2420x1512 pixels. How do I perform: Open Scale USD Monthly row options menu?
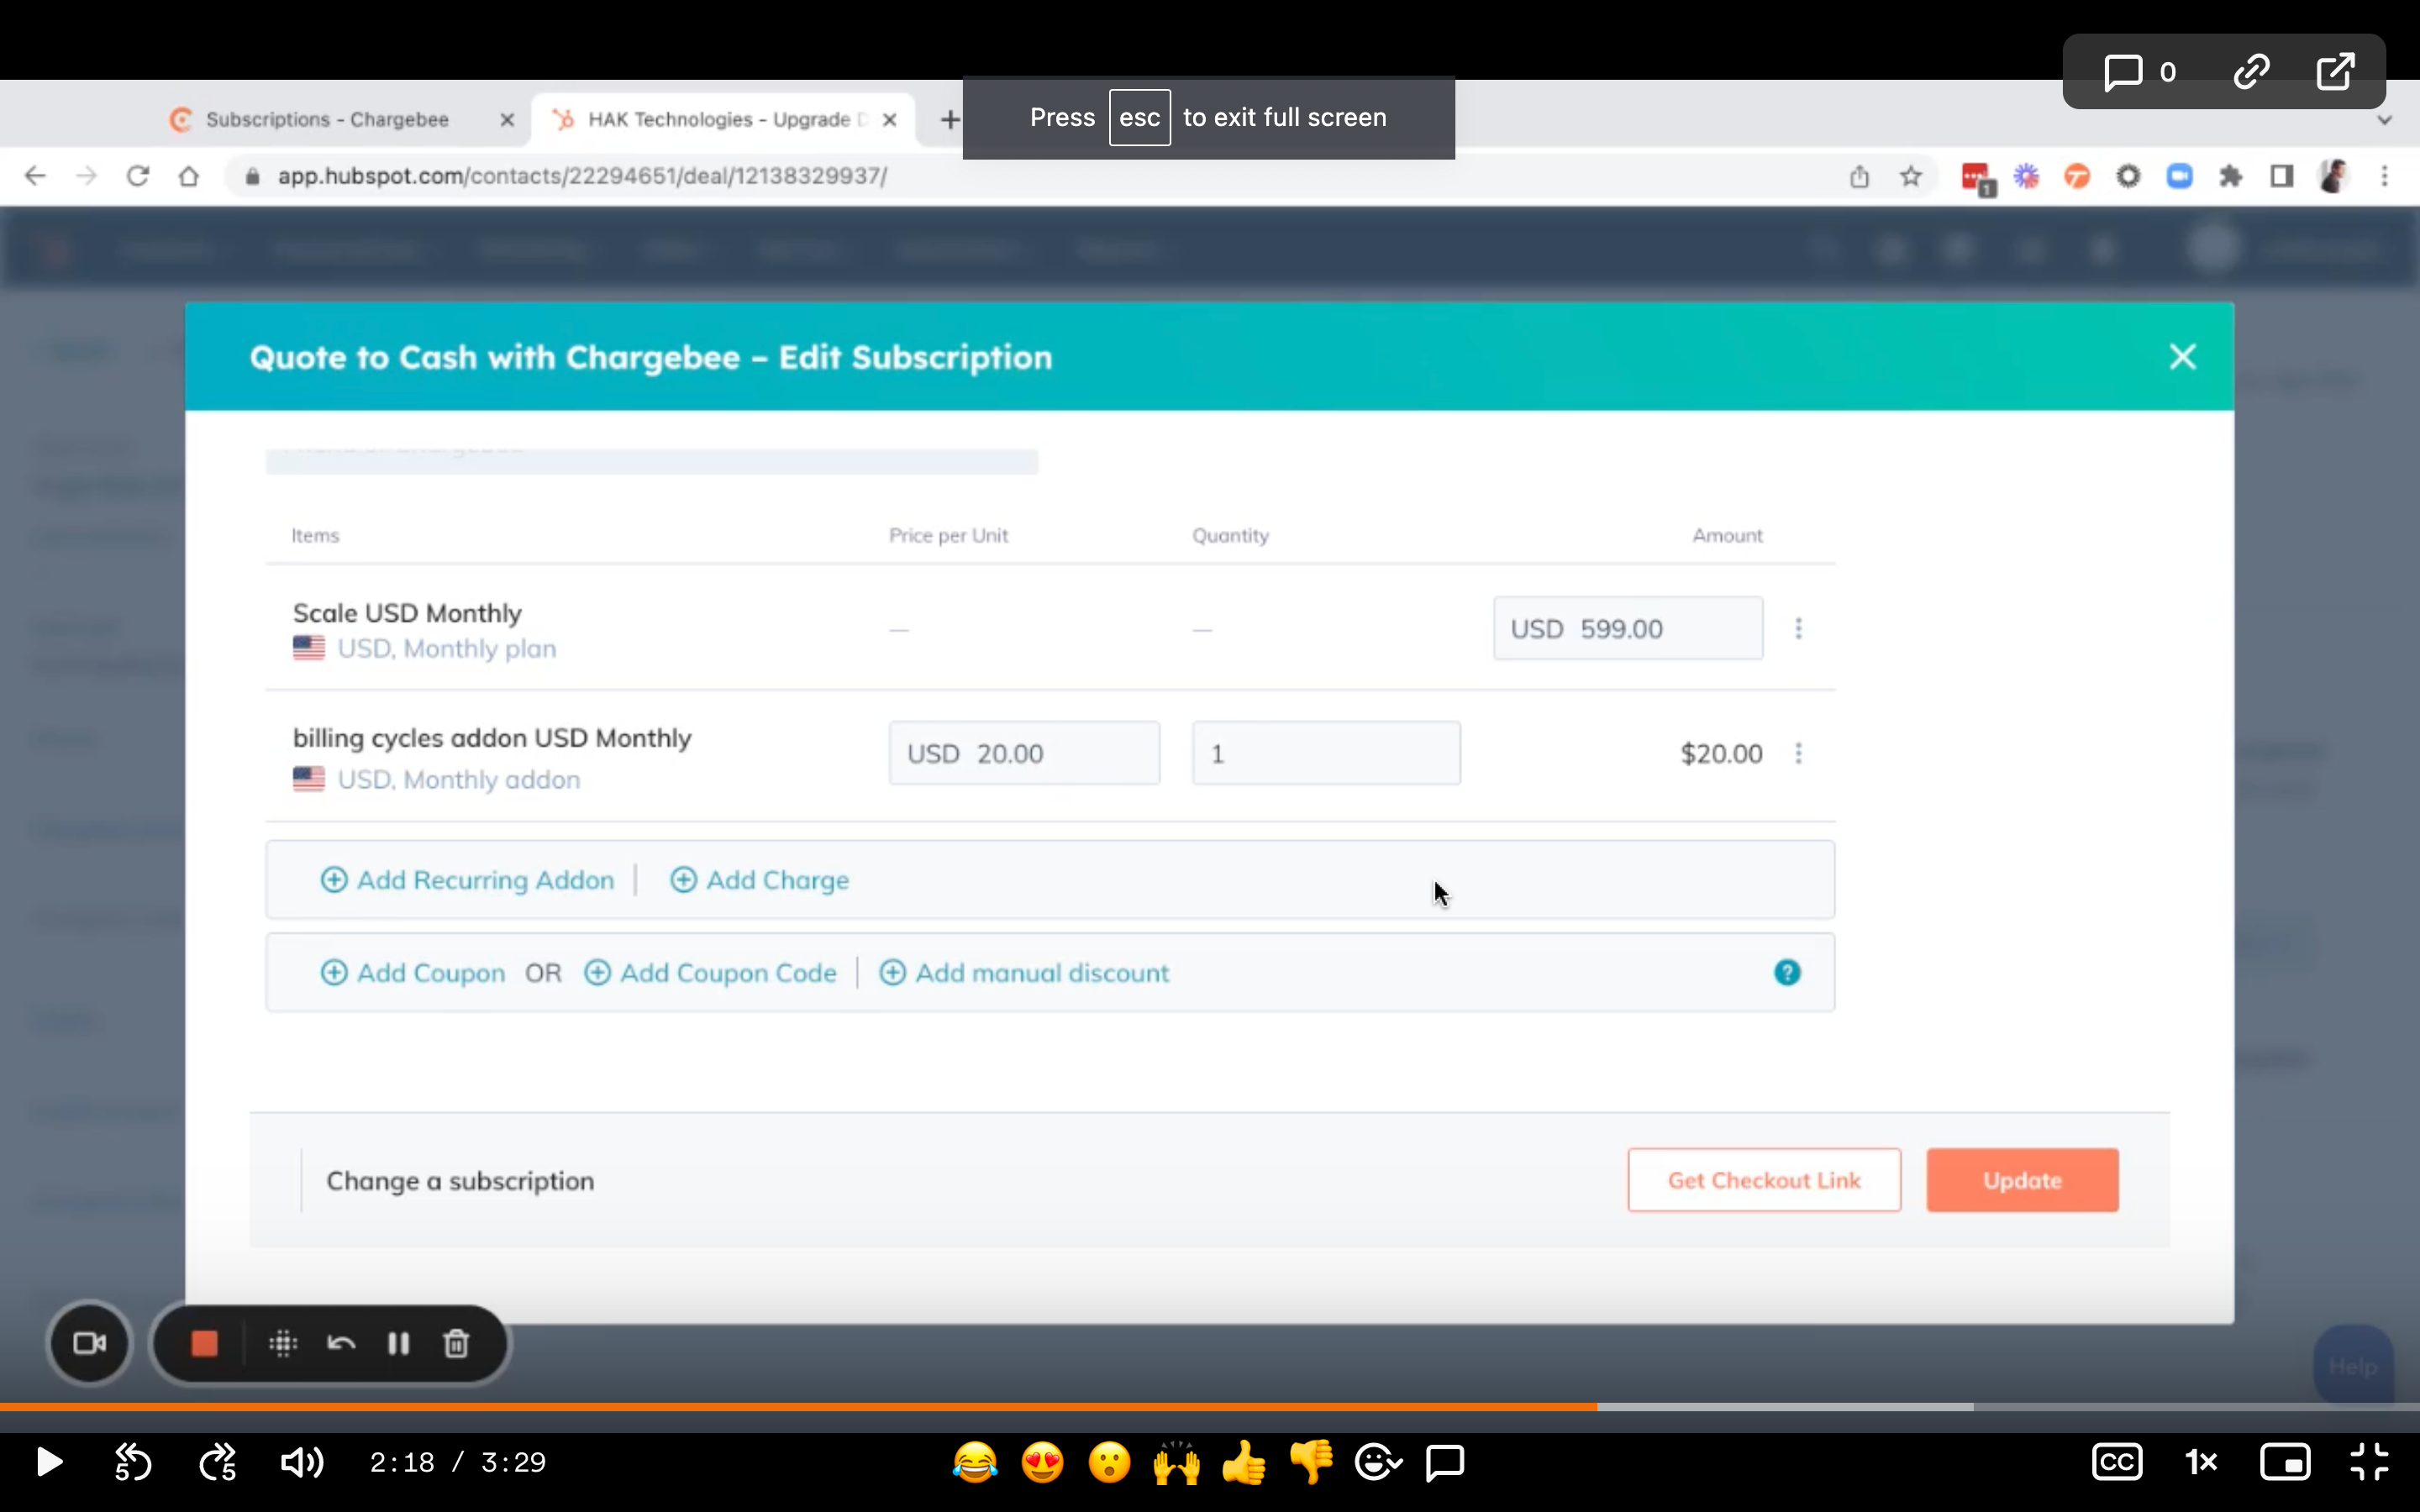point(1798,628)
